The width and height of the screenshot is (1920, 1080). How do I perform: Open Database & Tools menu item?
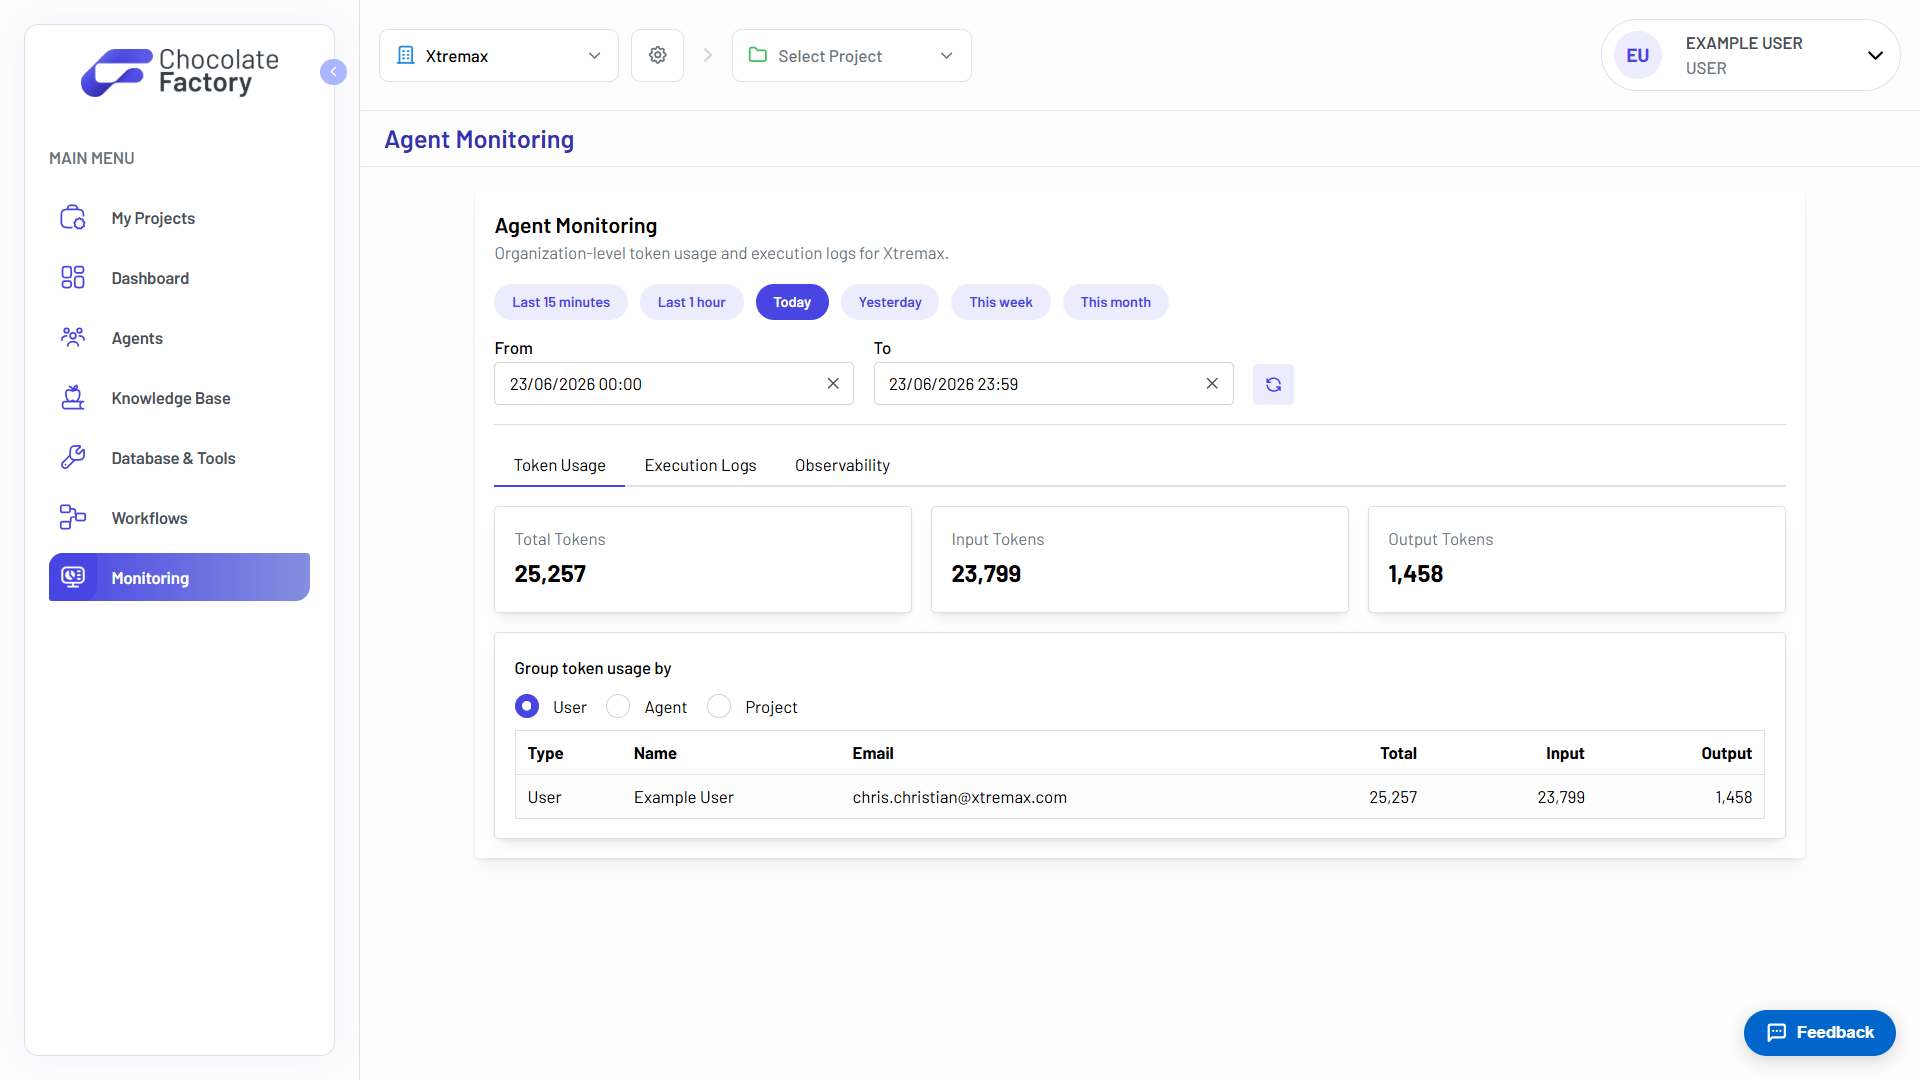tap(179, 458)
